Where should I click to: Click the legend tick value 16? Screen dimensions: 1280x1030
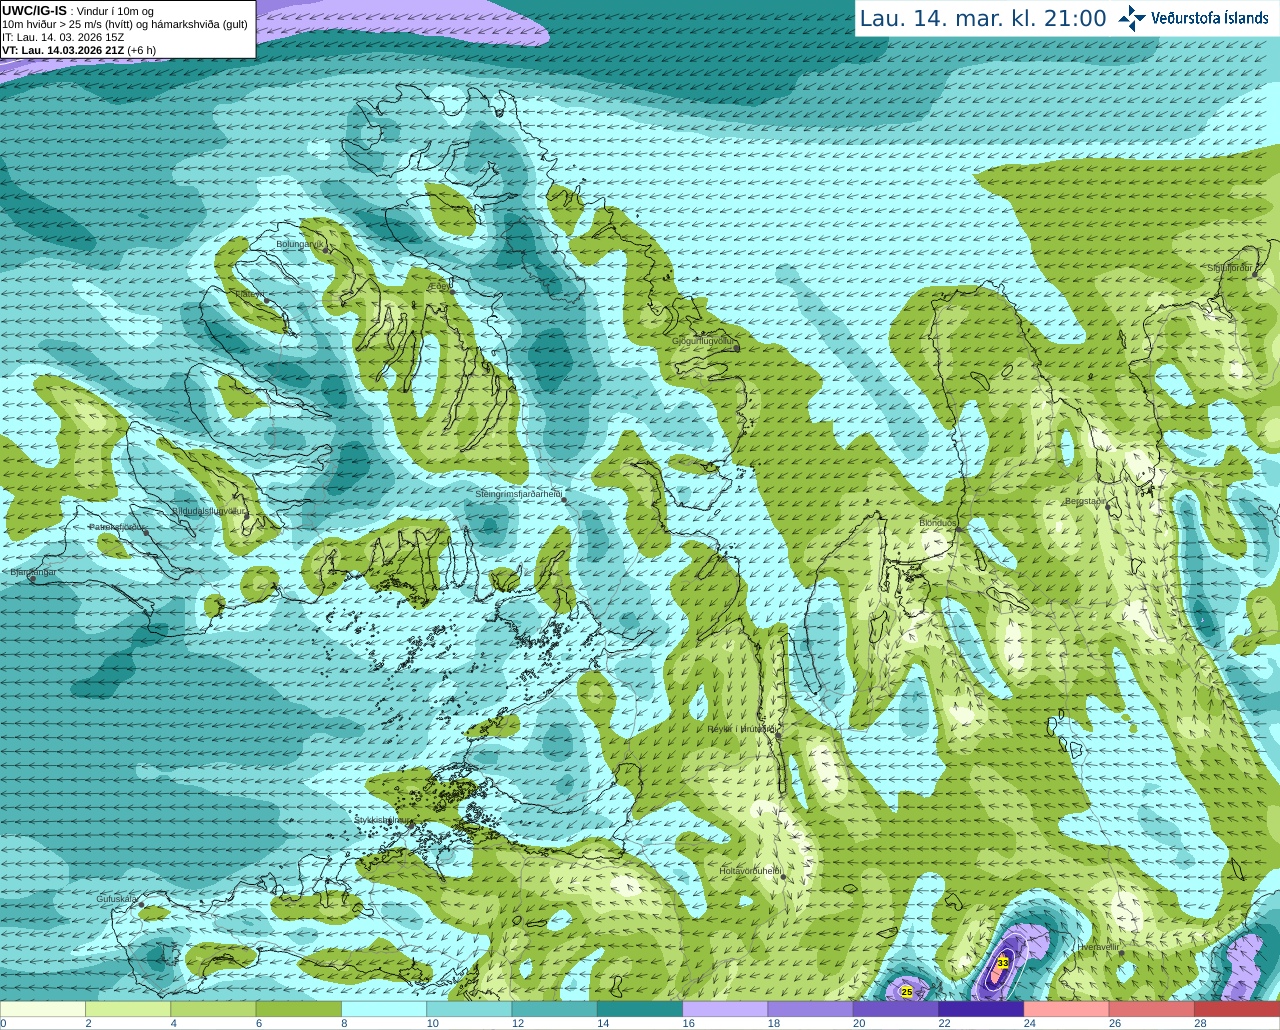coord(688,1023)
